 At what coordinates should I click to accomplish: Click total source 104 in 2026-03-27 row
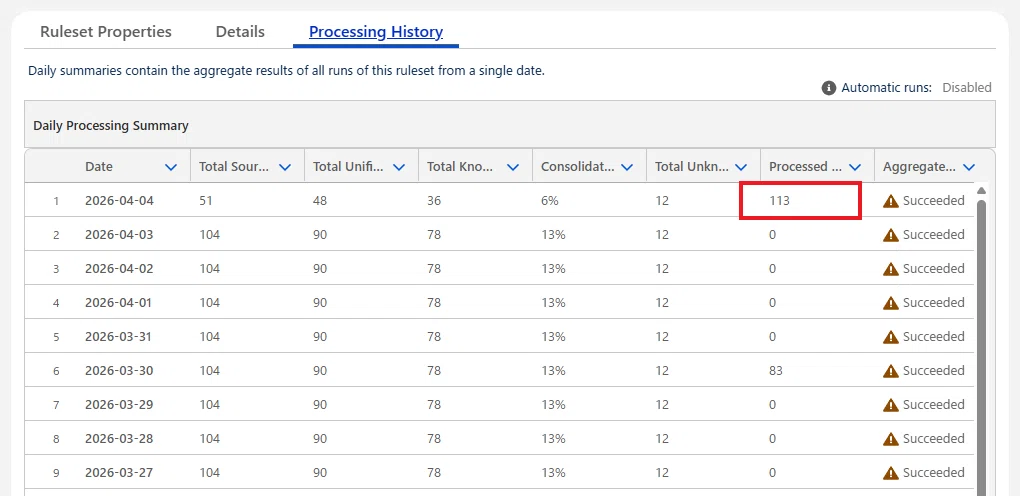pyautogui.click(x=209, y=473)
